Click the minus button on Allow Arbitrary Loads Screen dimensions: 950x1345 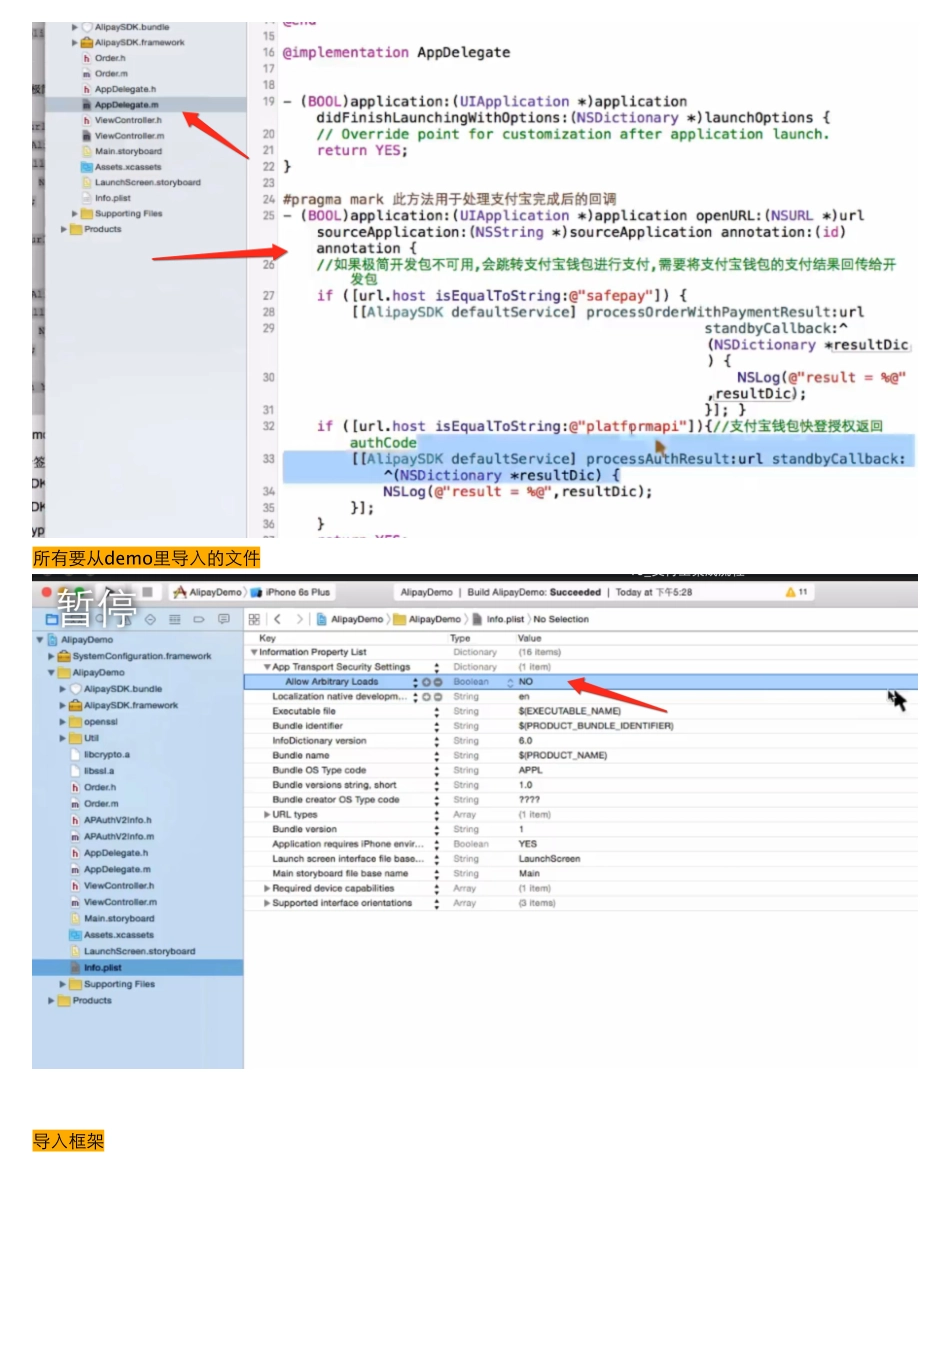click(x=437, y=682)
